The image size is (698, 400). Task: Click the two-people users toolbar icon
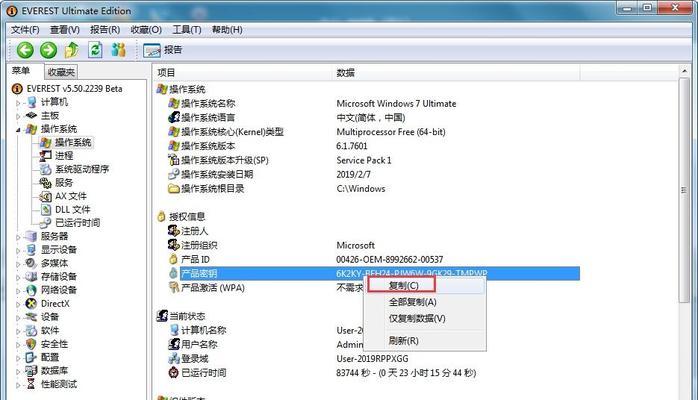pos(118,50)
